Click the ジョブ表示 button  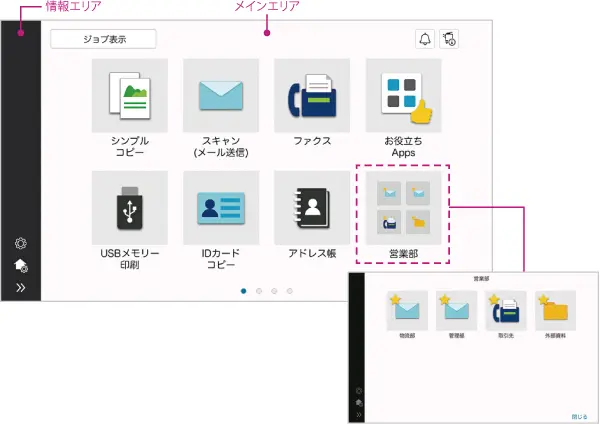(103, 39)
